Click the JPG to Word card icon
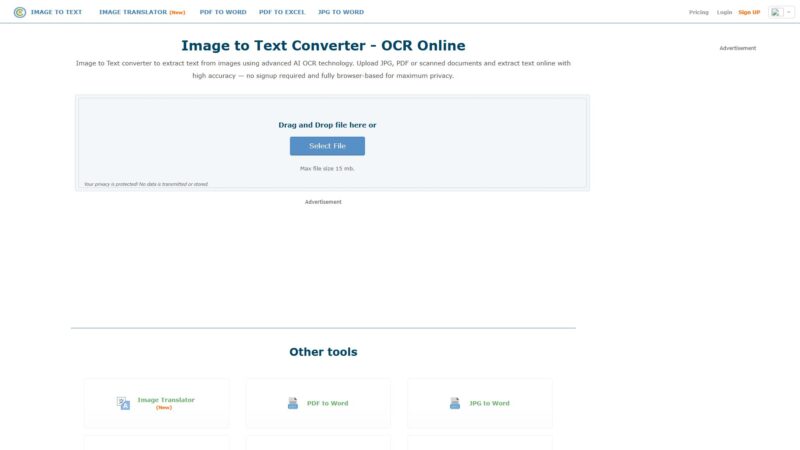800x450 pixels. coord(455,403)
